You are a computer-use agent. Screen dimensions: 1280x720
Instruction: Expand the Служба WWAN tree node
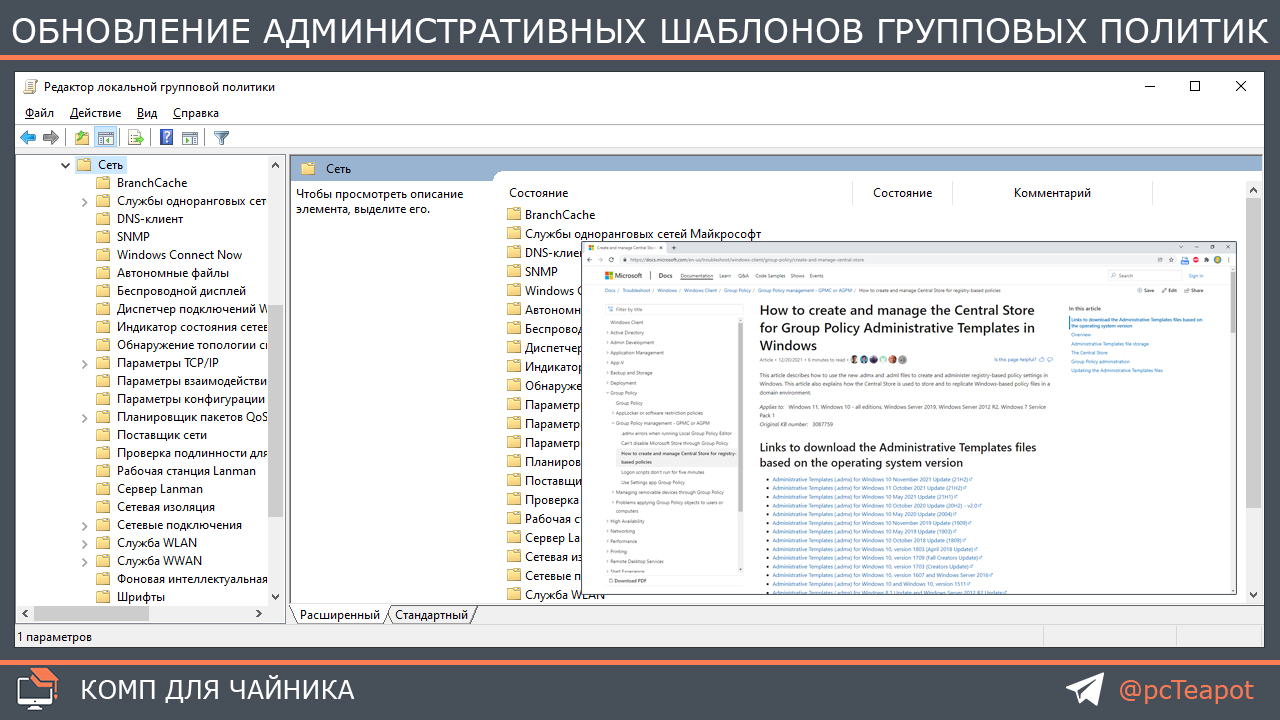click(85, 561)
